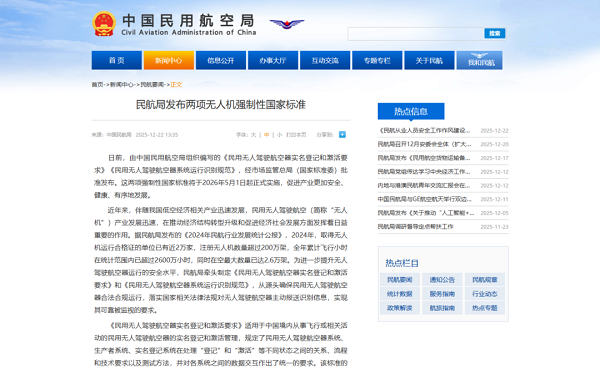Screen dimensions: 600x369
Task: Open hot item 民航局调研督导定点帮扶工作
Action: pyautogui.click(x=416, y=227)
